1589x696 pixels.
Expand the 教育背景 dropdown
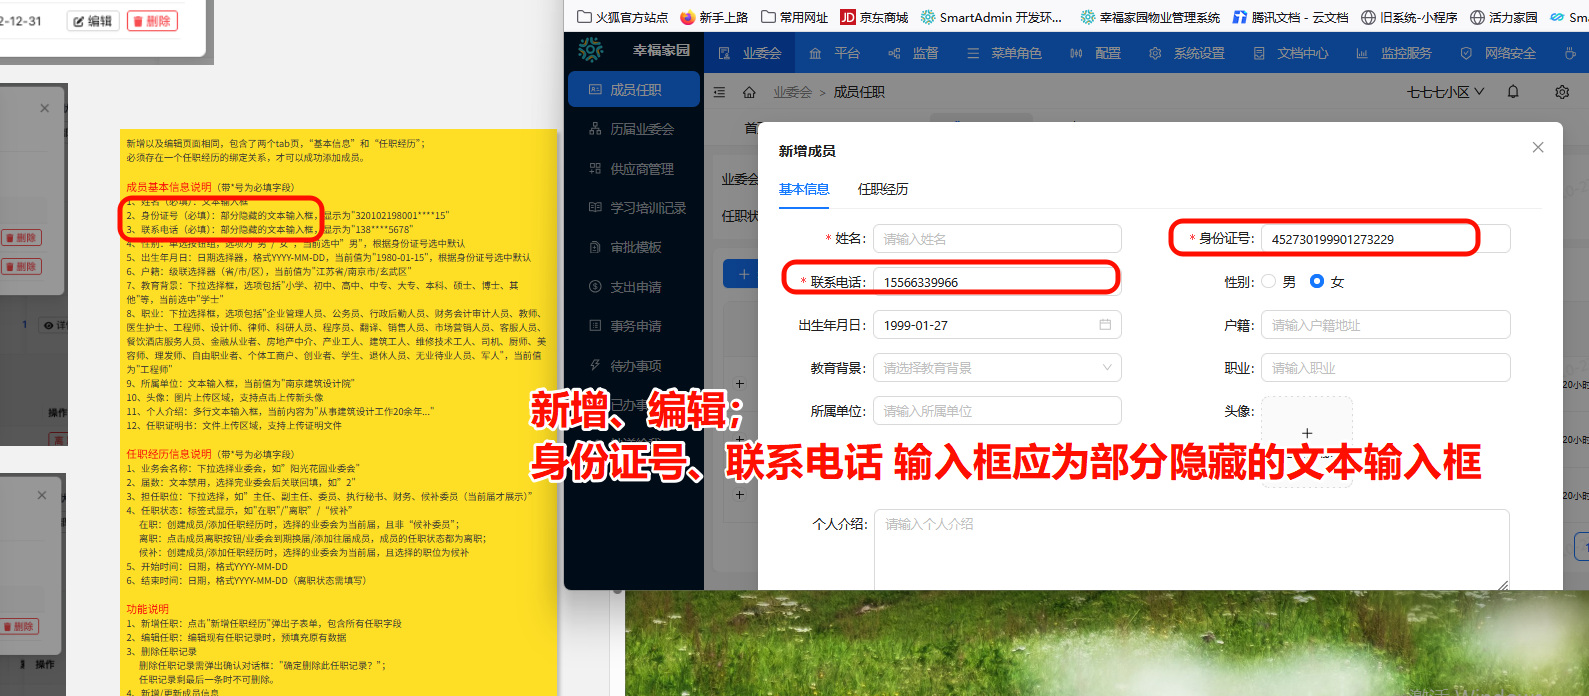click(x=996, y=368)
